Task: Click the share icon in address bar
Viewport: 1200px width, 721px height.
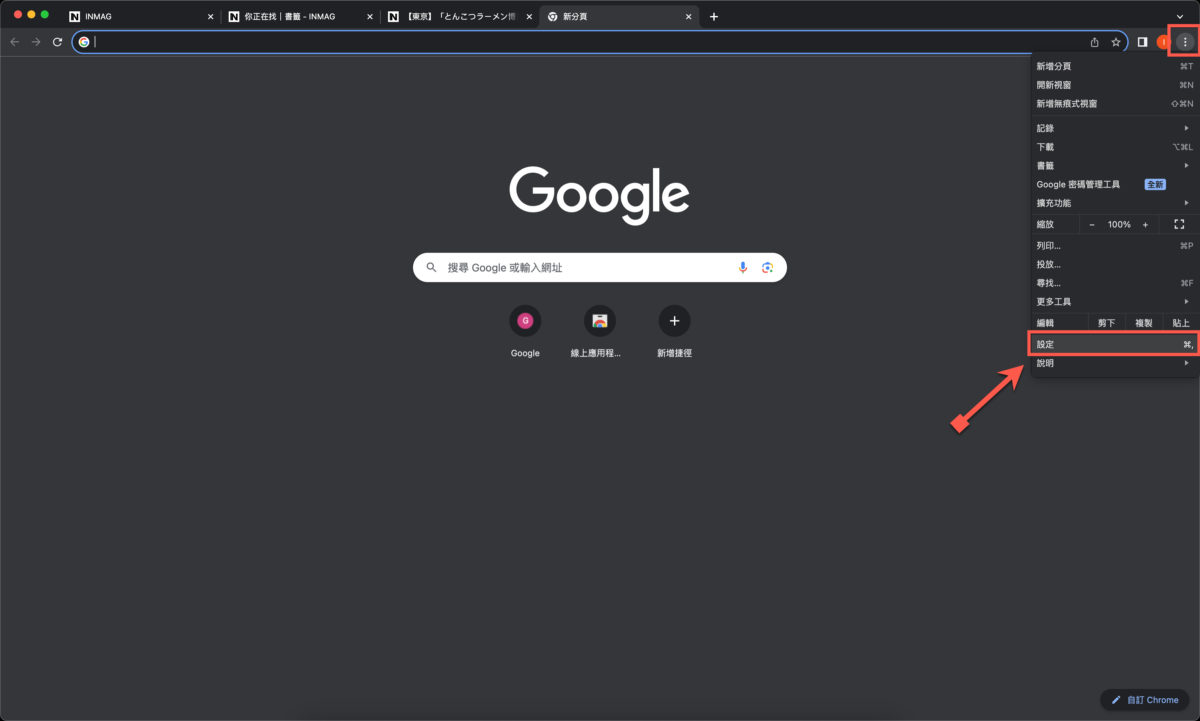Action: point(1094,42)
